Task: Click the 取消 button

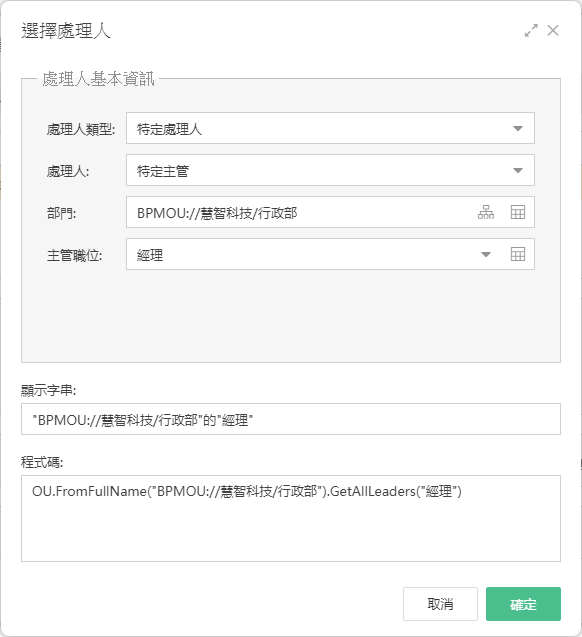Action: pos(440,604)
